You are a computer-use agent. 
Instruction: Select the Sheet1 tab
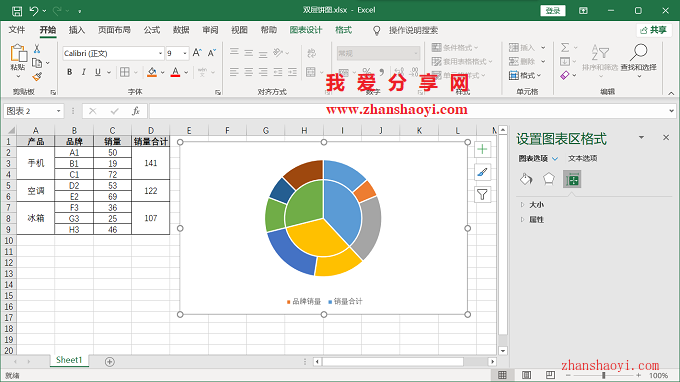click(x=69, y=360)
